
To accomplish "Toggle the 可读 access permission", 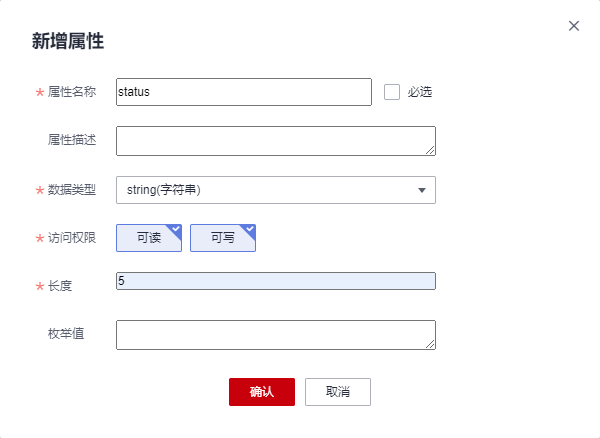I will (x=149, y=238).
